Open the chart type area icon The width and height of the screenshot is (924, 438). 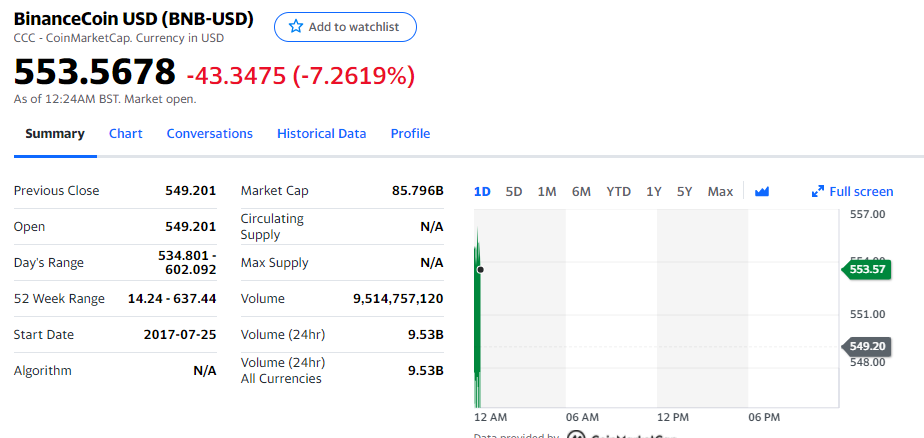pyautogui.click(x=762, y=192)
